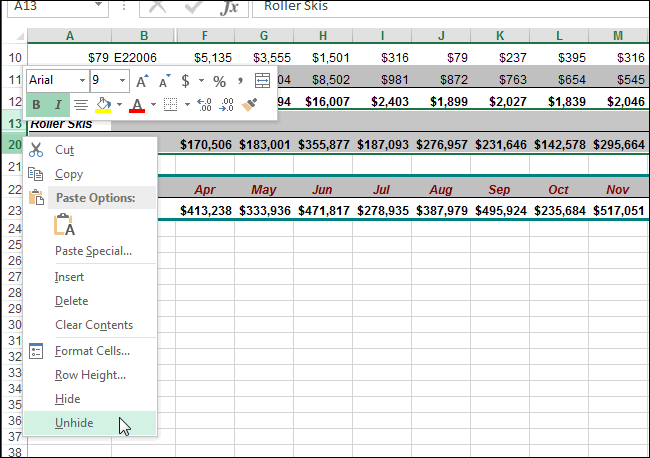Click cell with $517,051
This screenshot has height=458, width=650.
tap(618, 211)
